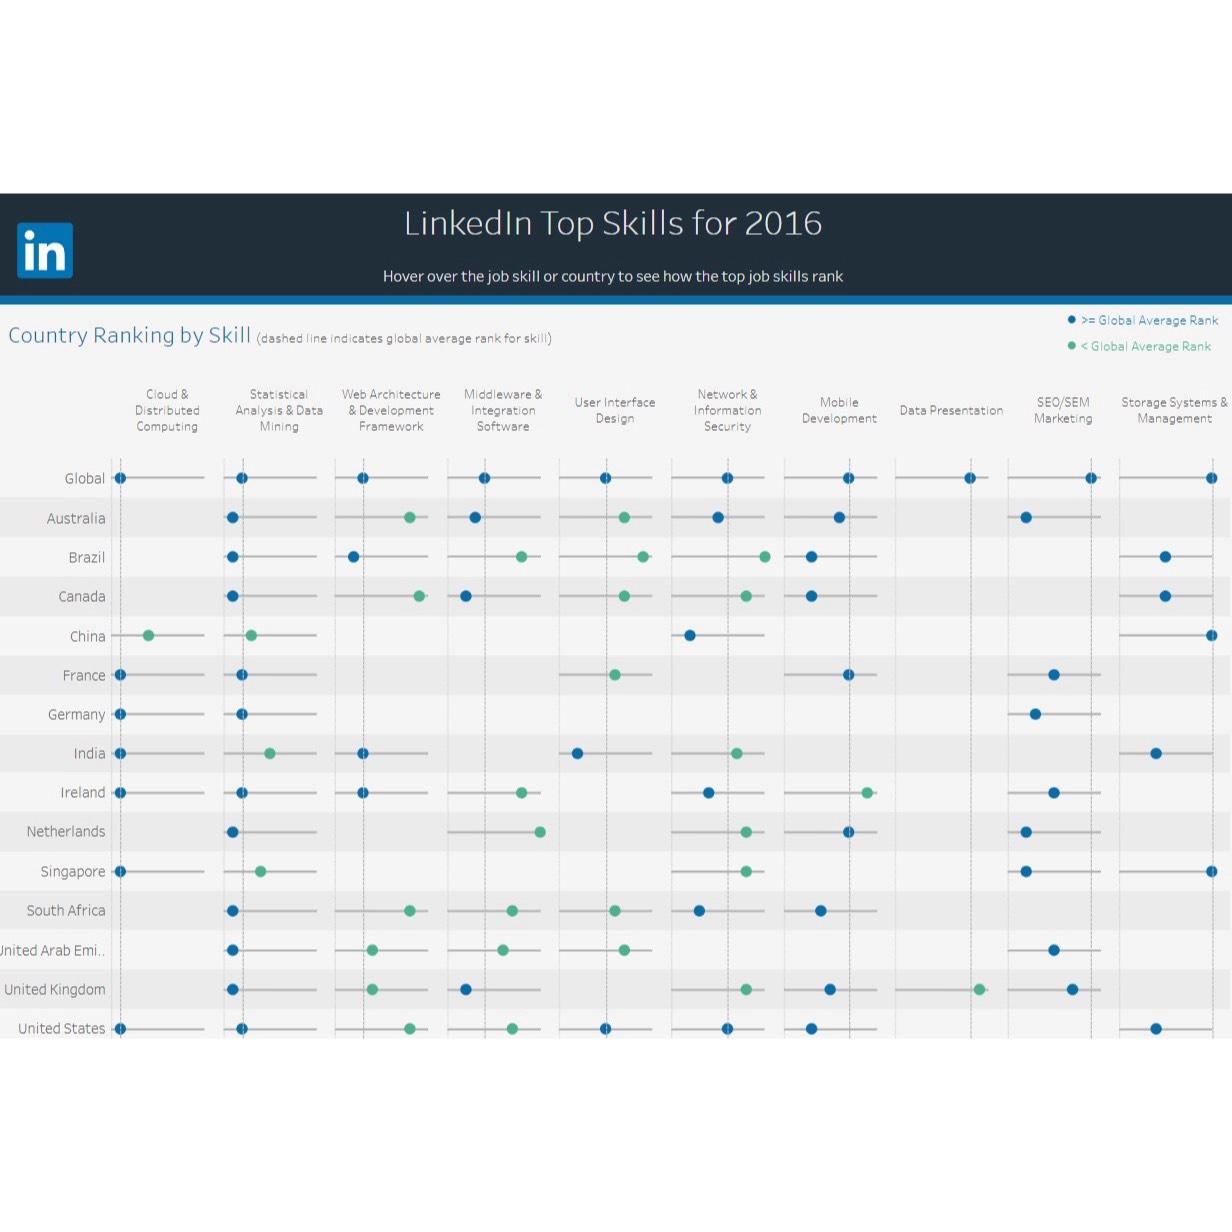Image resolution: width=1232 pixels, height=1232 pixels.
Task: Select the Australia row label
Action: point(76,518)
